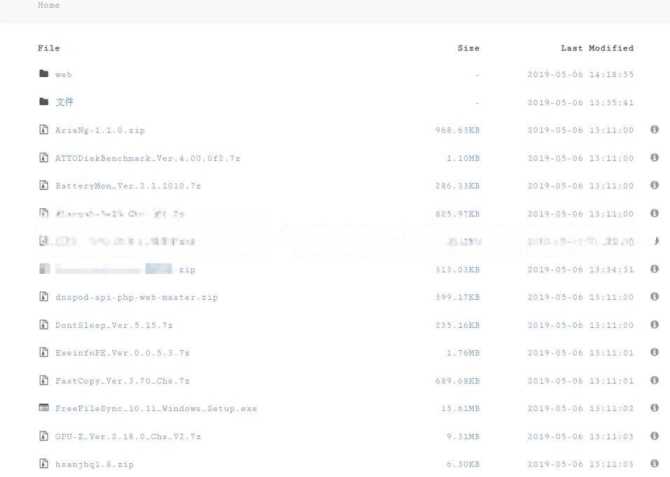Viewport: 670px width, 477px height.
Task: Click info icon for dnspod-api-php-web-master.zip
Action: click(655, 297)
